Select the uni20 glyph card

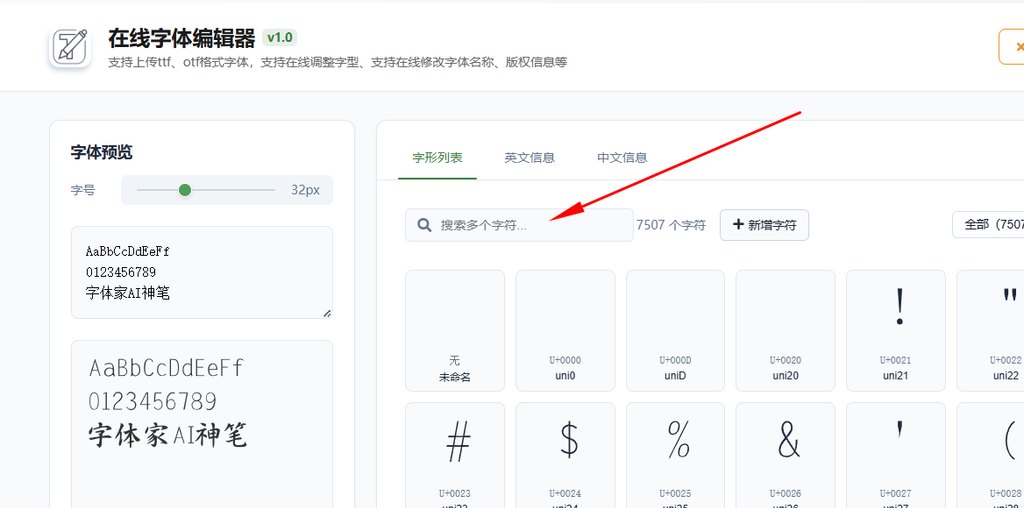click(x=786, y=330)
